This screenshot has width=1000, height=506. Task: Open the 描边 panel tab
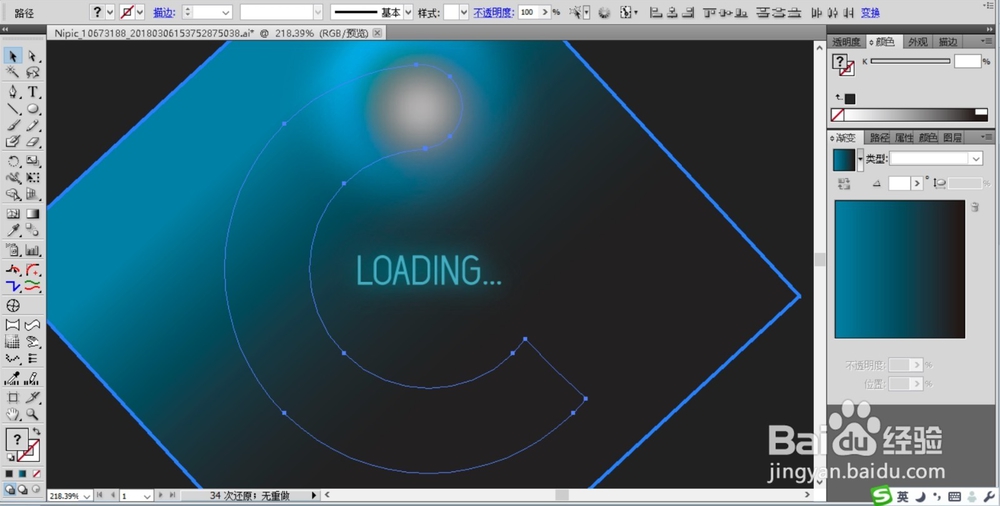tap(948, 42)
